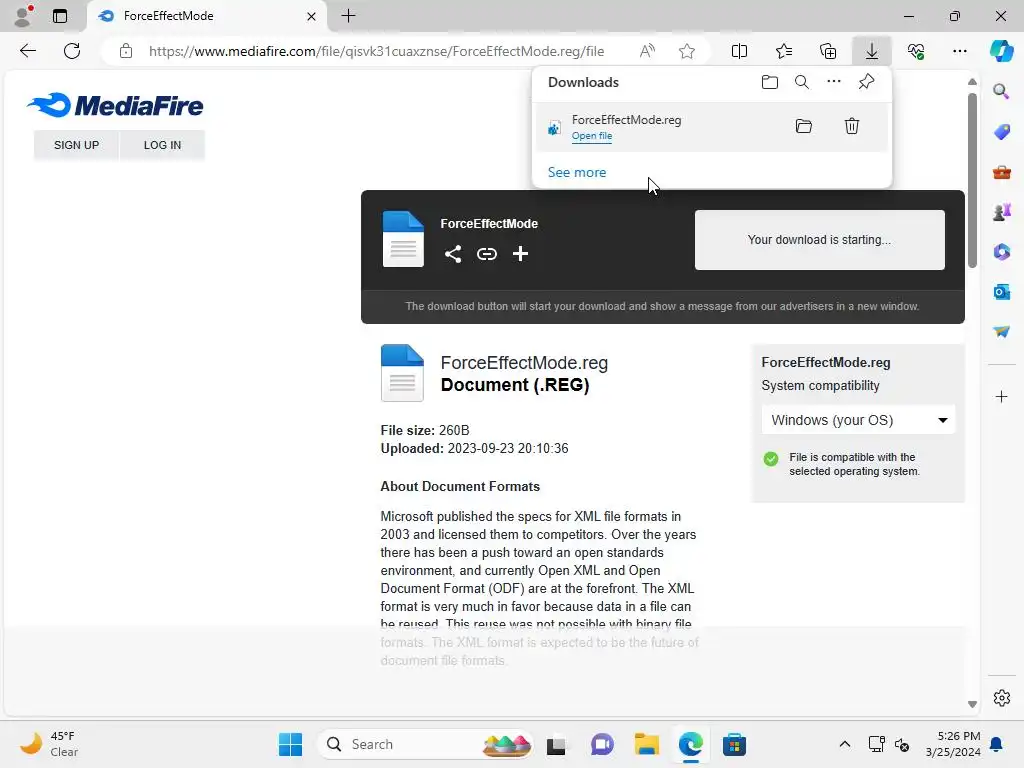
Task: Show ForceEffectMode.reg in folder
Action: tap(803, 126)
